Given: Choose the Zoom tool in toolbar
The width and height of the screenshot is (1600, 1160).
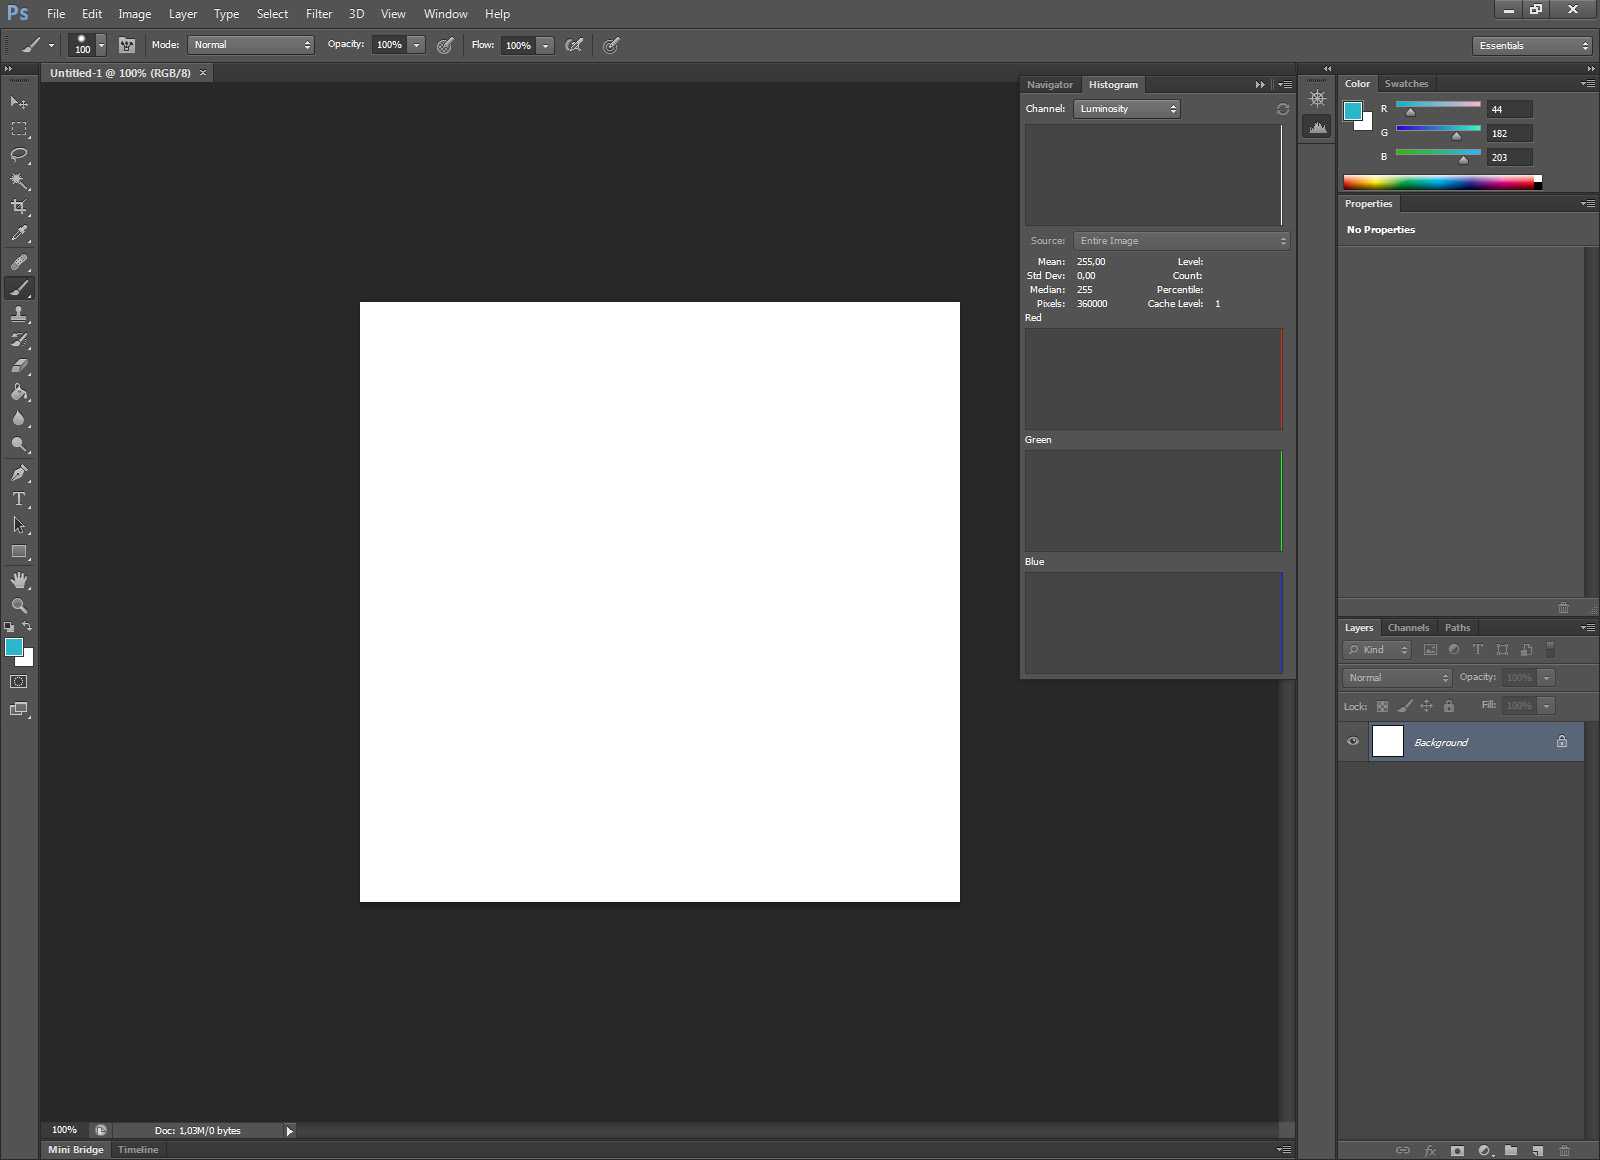Looking at the screenshot, I should coord(19,606).
